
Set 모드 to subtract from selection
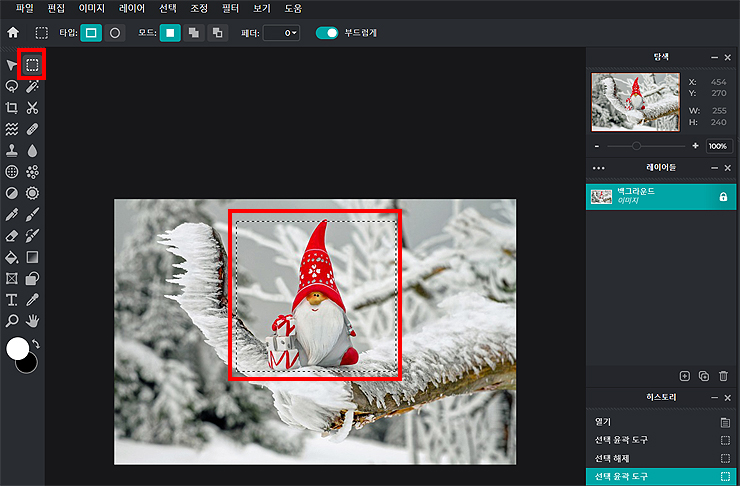coord(218,33)
